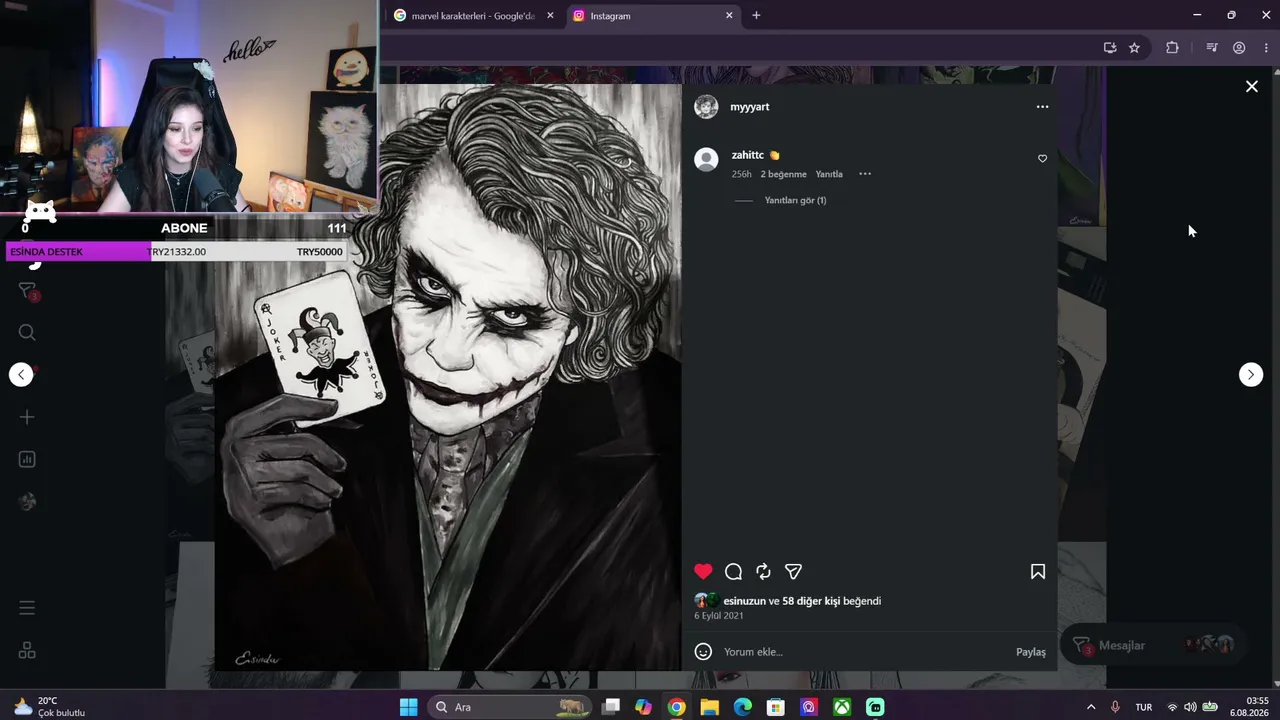This screenshot has height=720, width=1280.
Task: Show hidden system tray icons
Action: [1091, 707]
